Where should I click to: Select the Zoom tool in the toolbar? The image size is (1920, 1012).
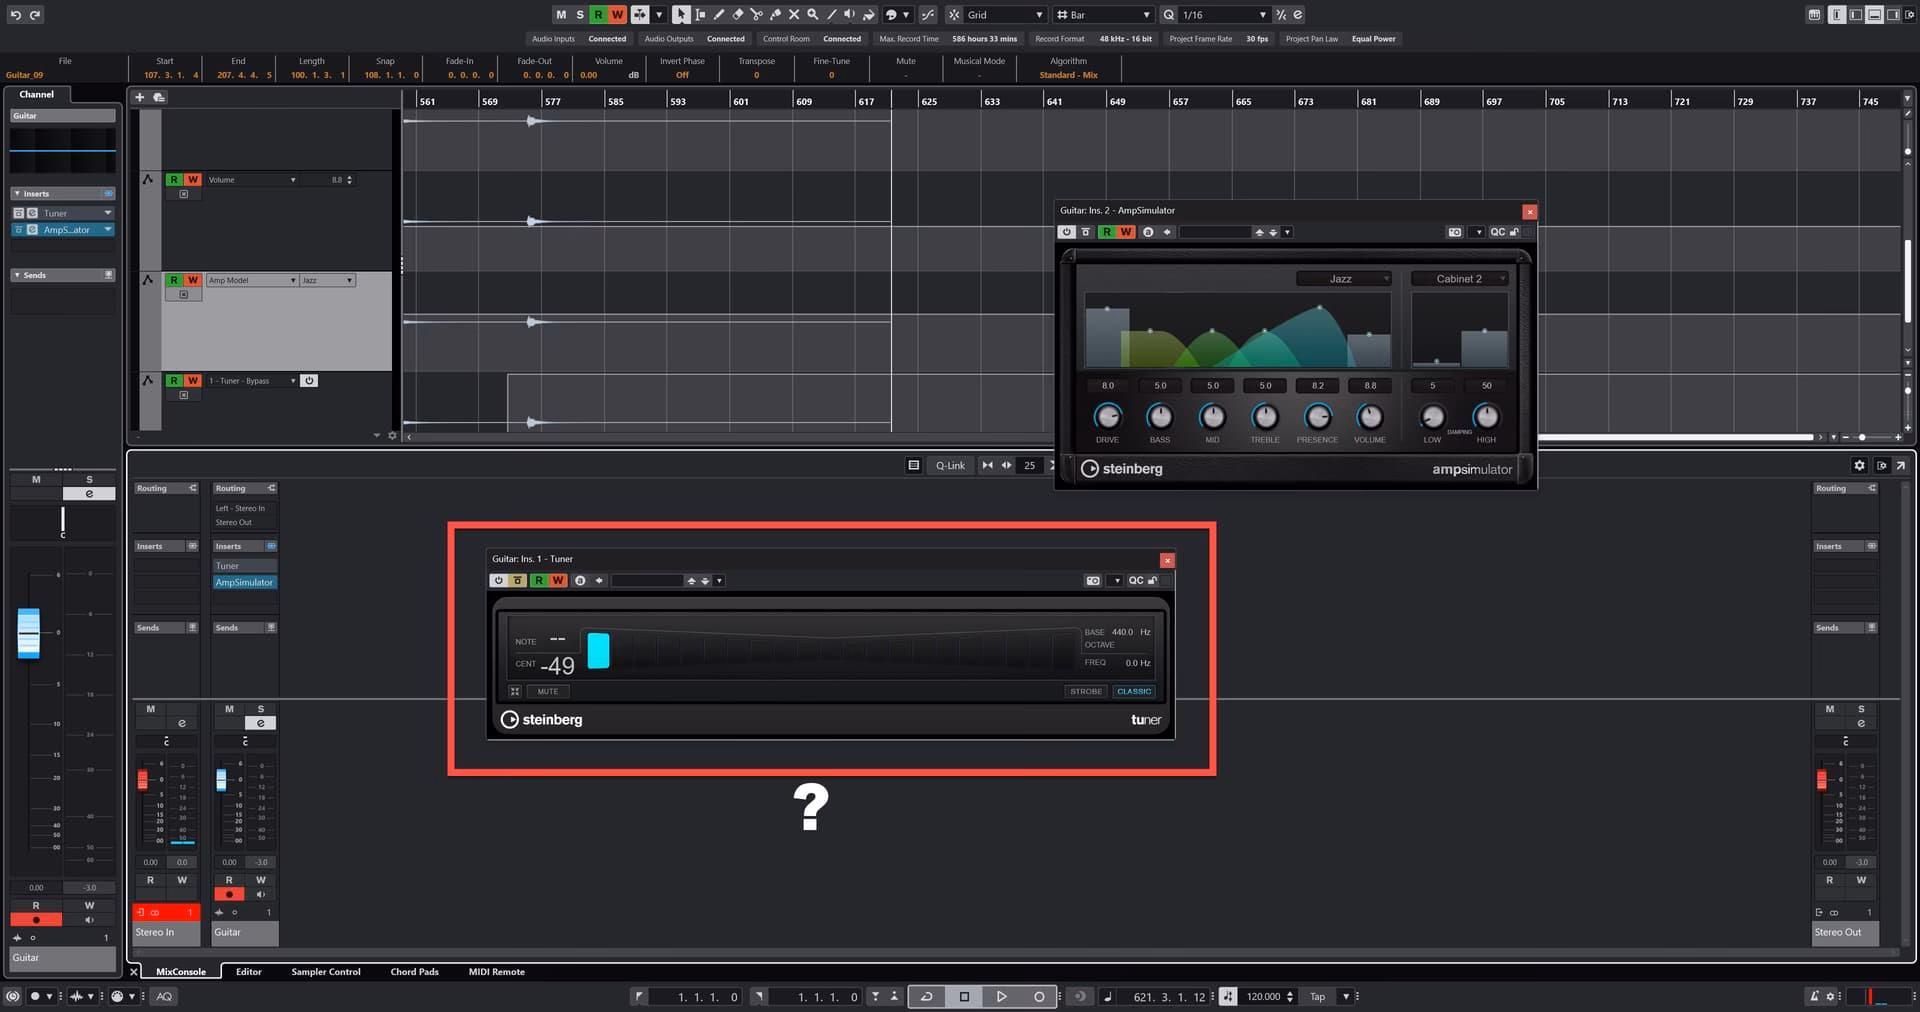click(x=813, y=15)
